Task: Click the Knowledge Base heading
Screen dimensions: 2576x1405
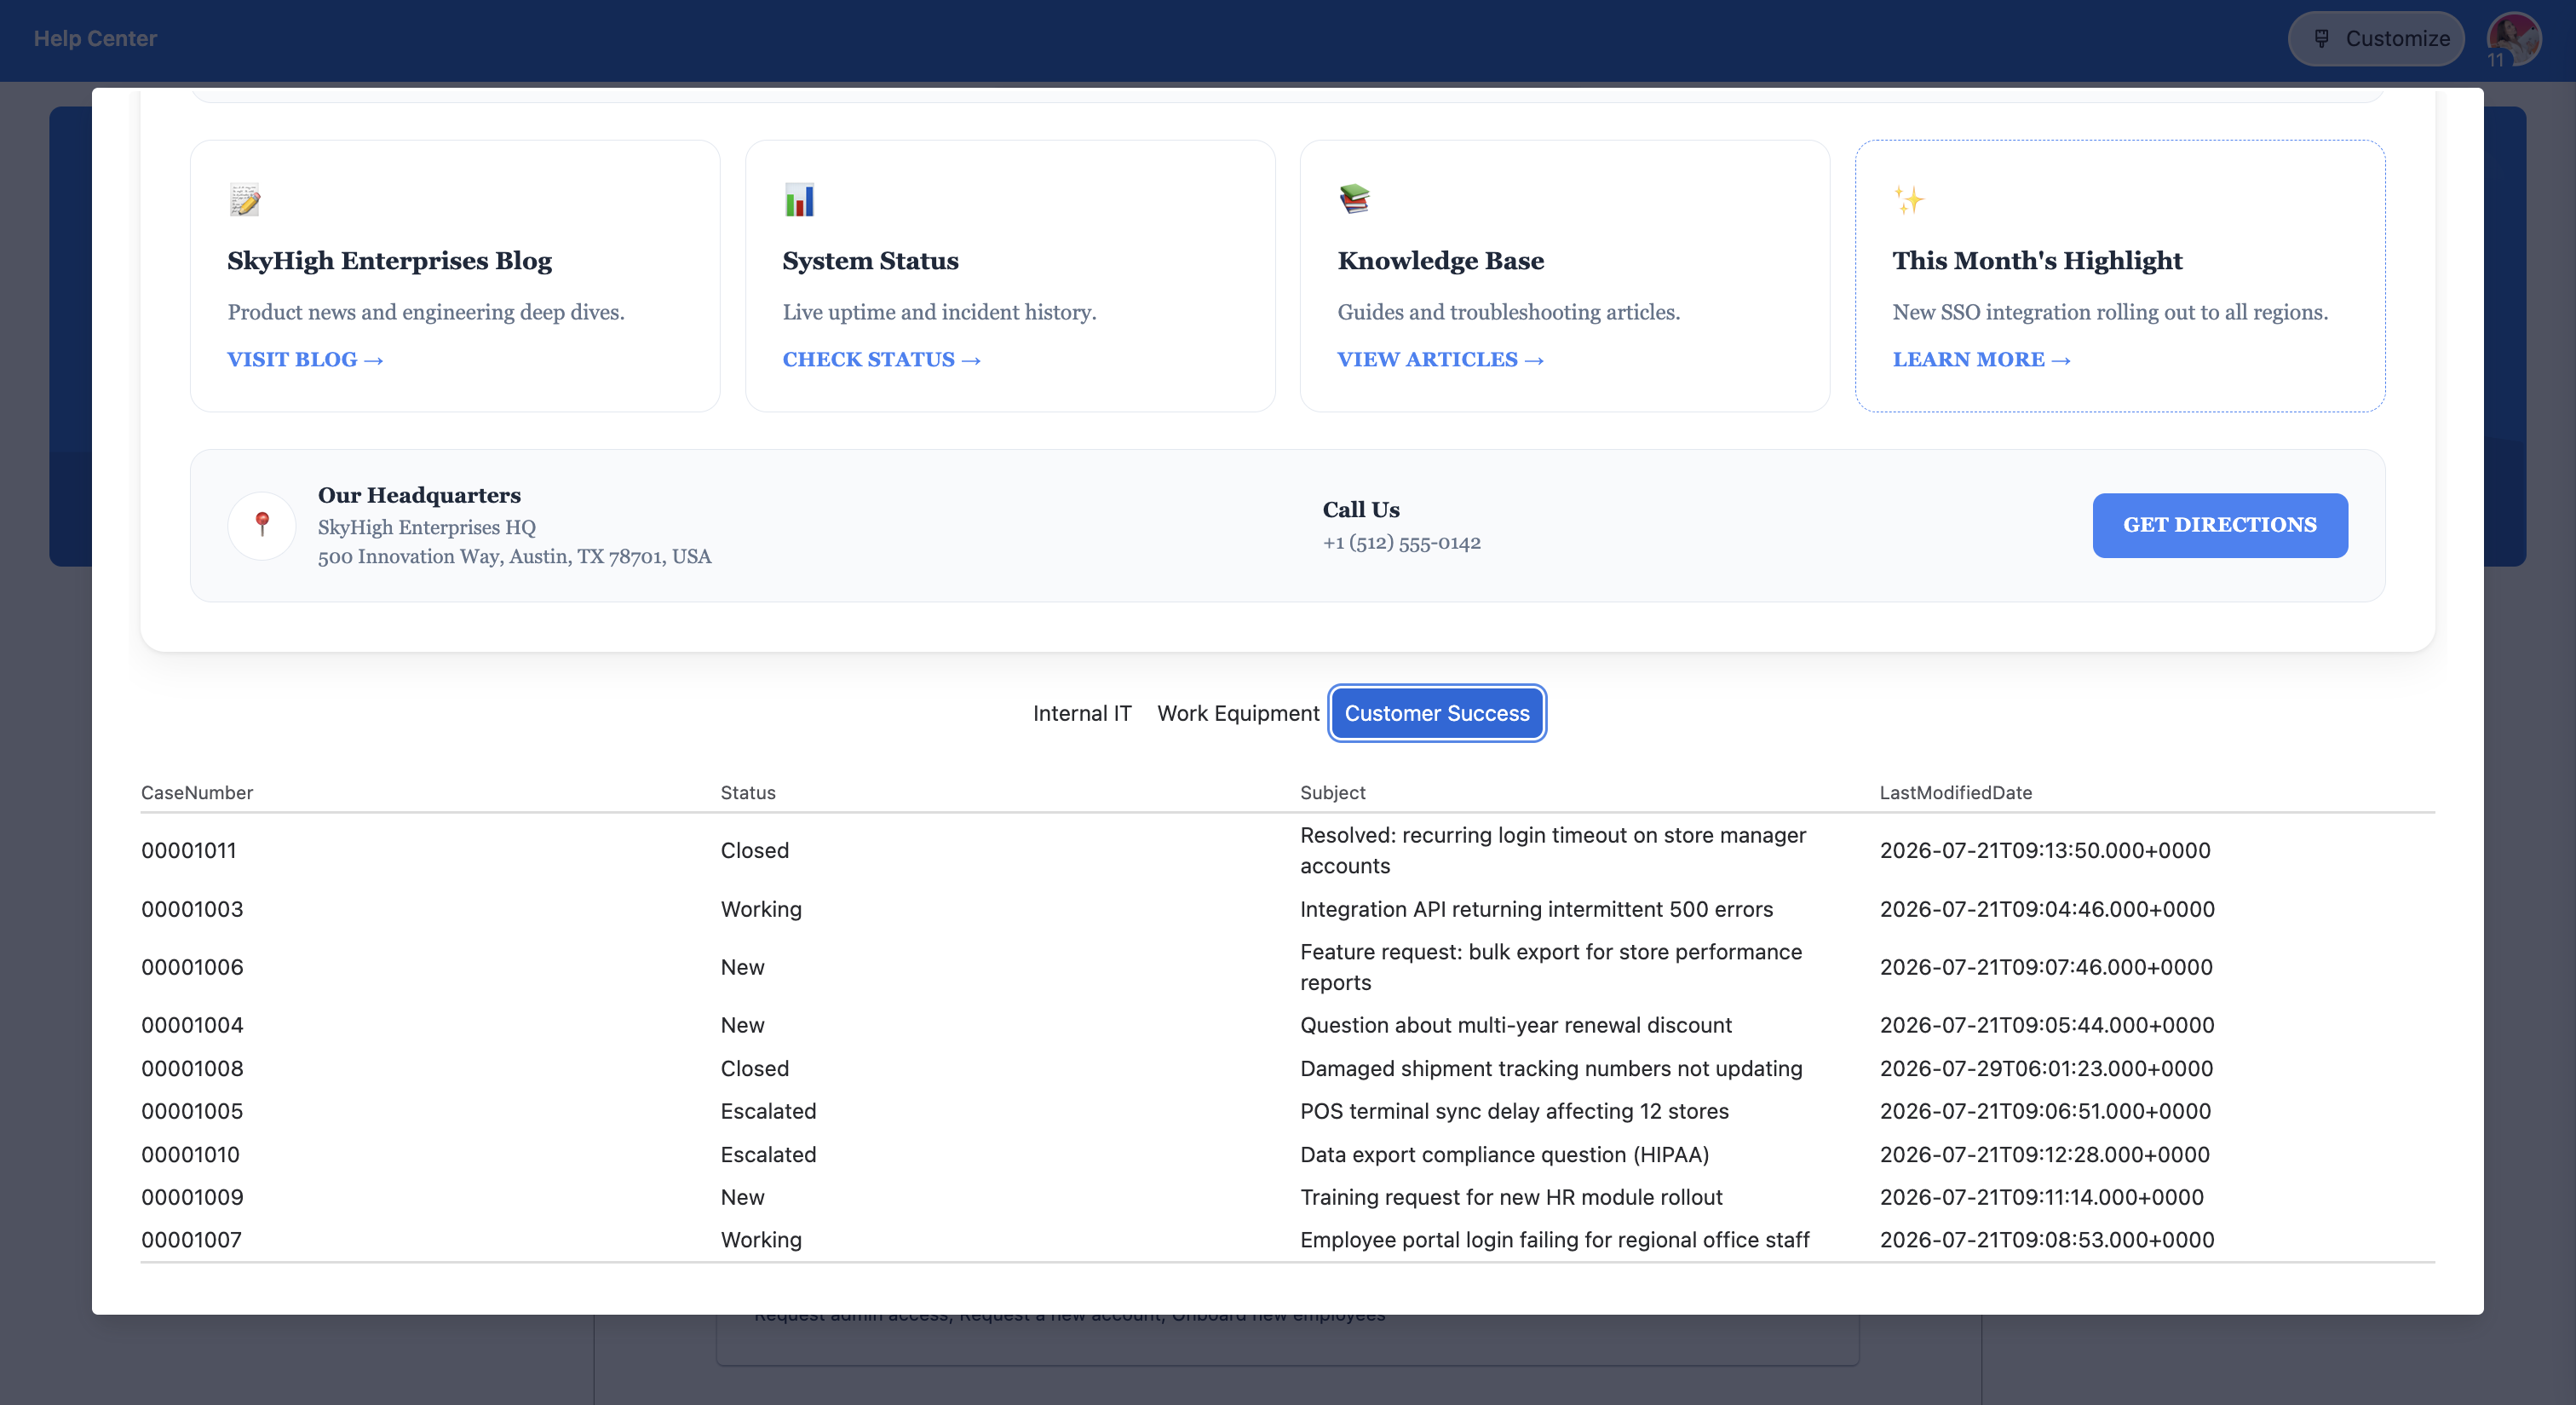Action: 1440,260
